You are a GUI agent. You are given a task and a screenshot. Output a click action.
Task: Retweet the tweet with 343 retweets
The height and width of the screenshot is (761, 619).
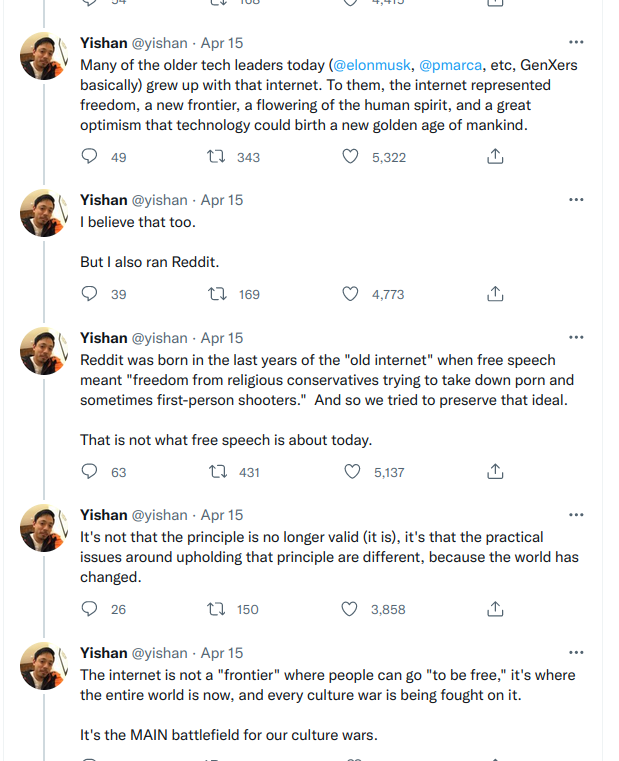click(x=216, y=156)
